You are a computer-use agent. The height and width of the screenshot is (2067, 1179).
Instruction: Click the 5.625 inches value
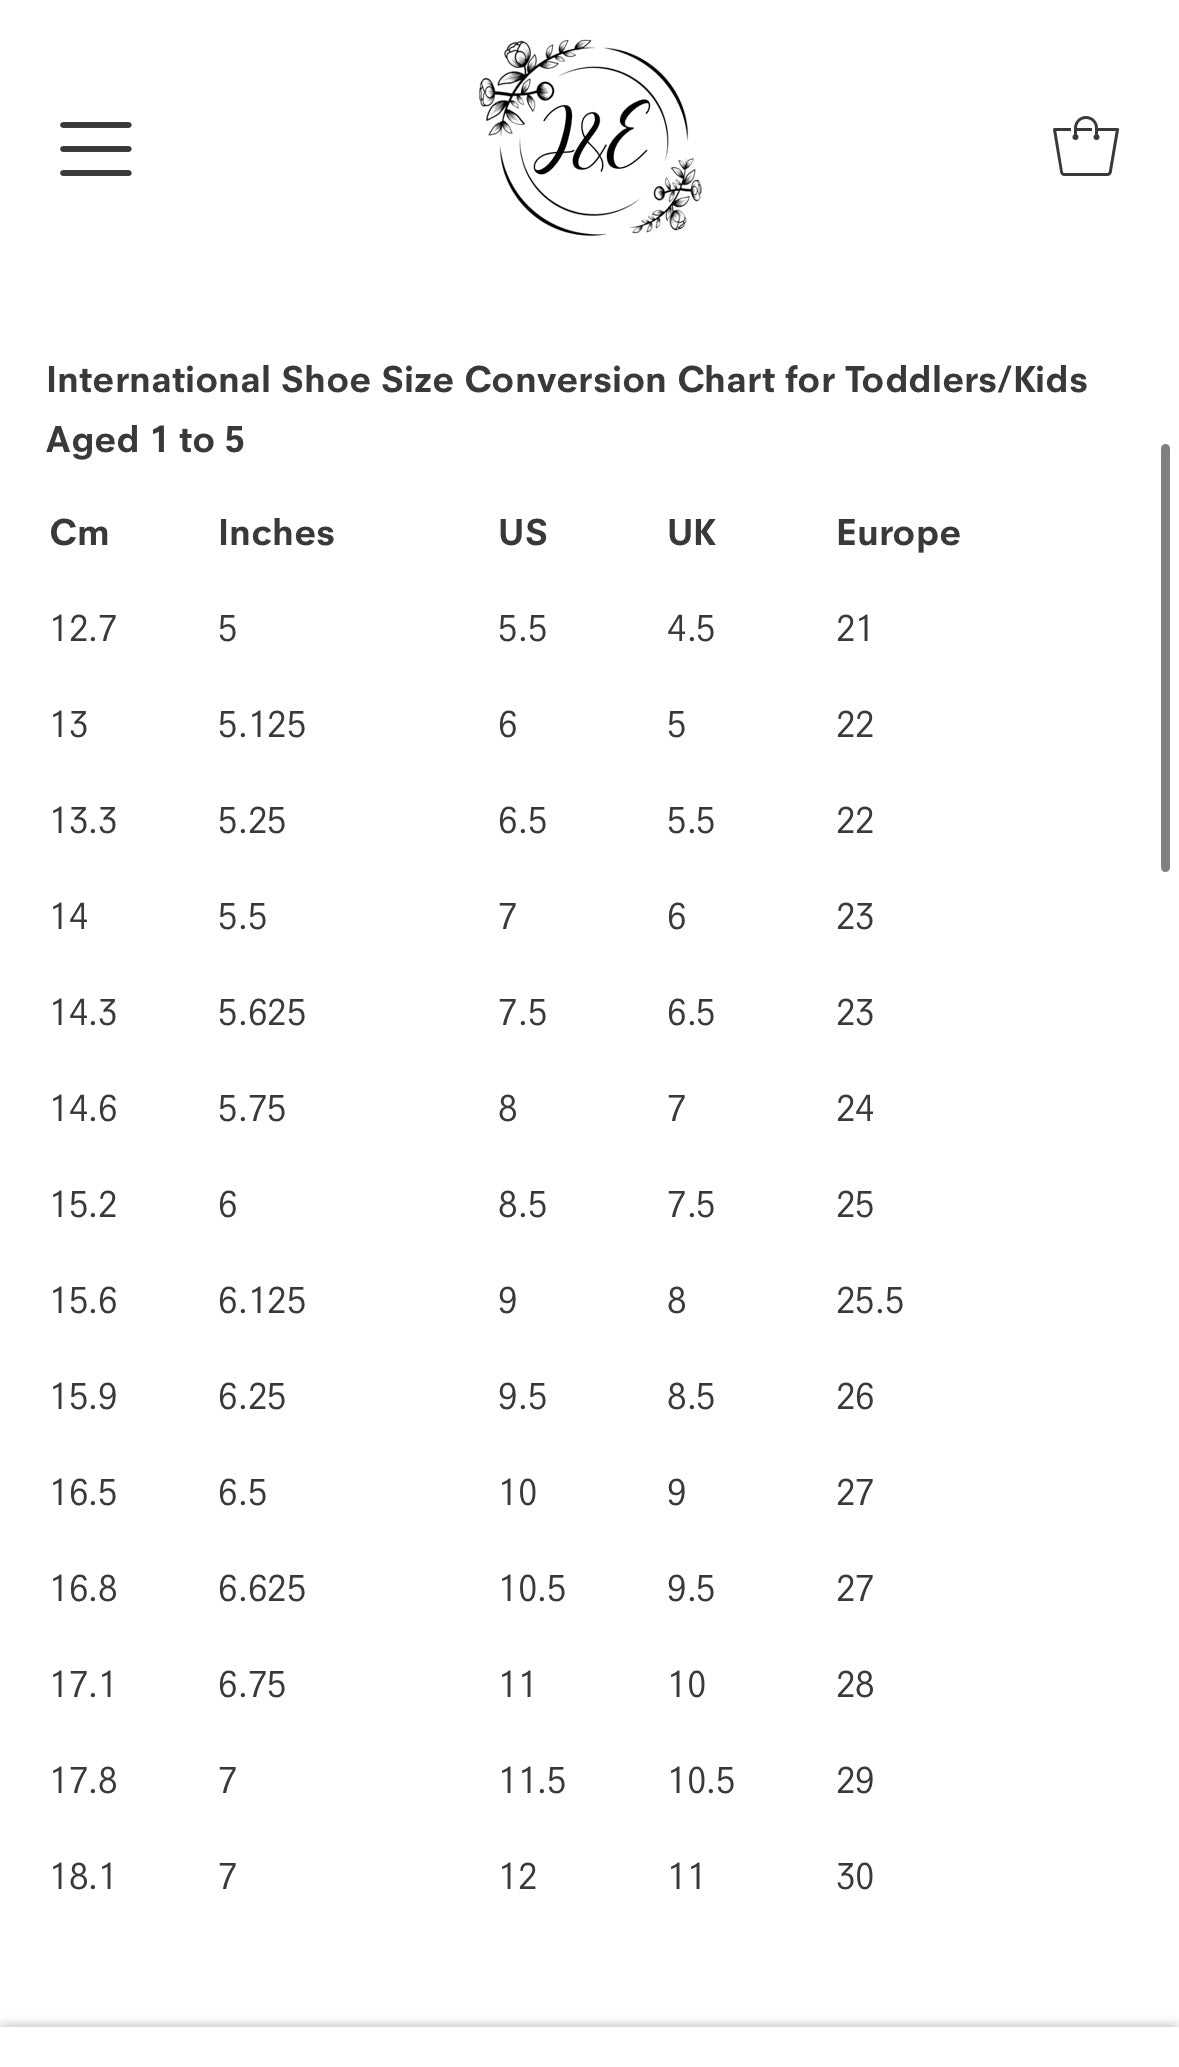[262, 1013]
